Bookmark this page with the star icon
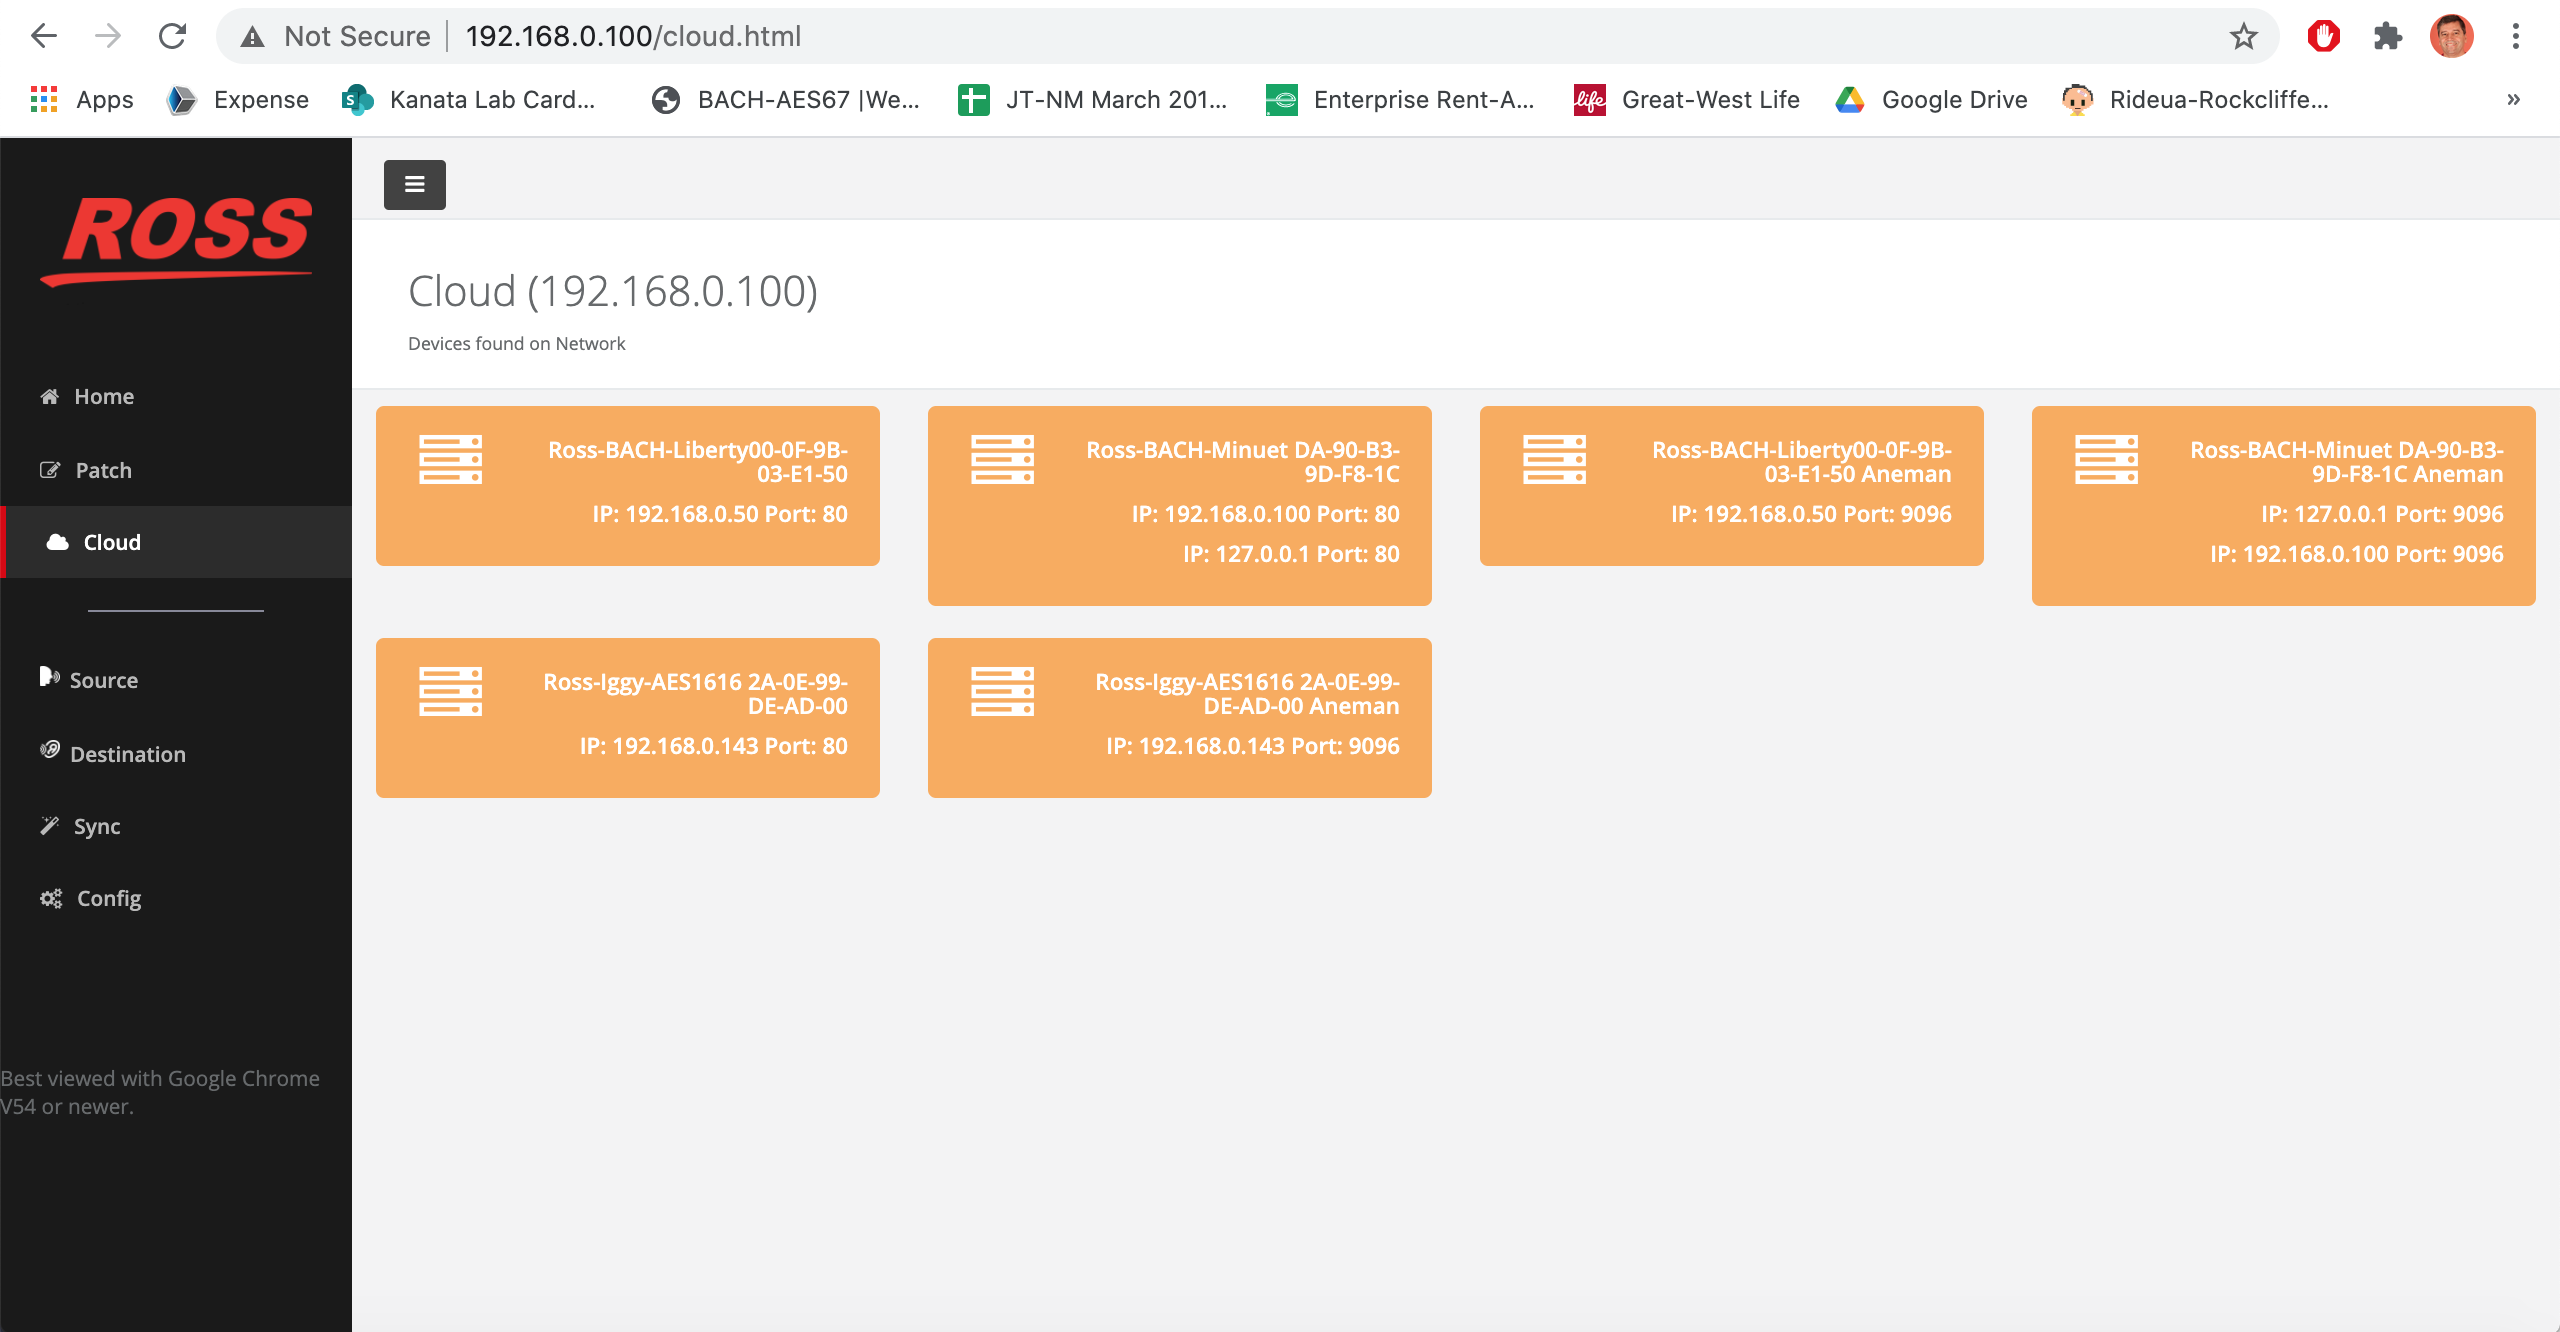2560x1332 pixels. 2244,36
